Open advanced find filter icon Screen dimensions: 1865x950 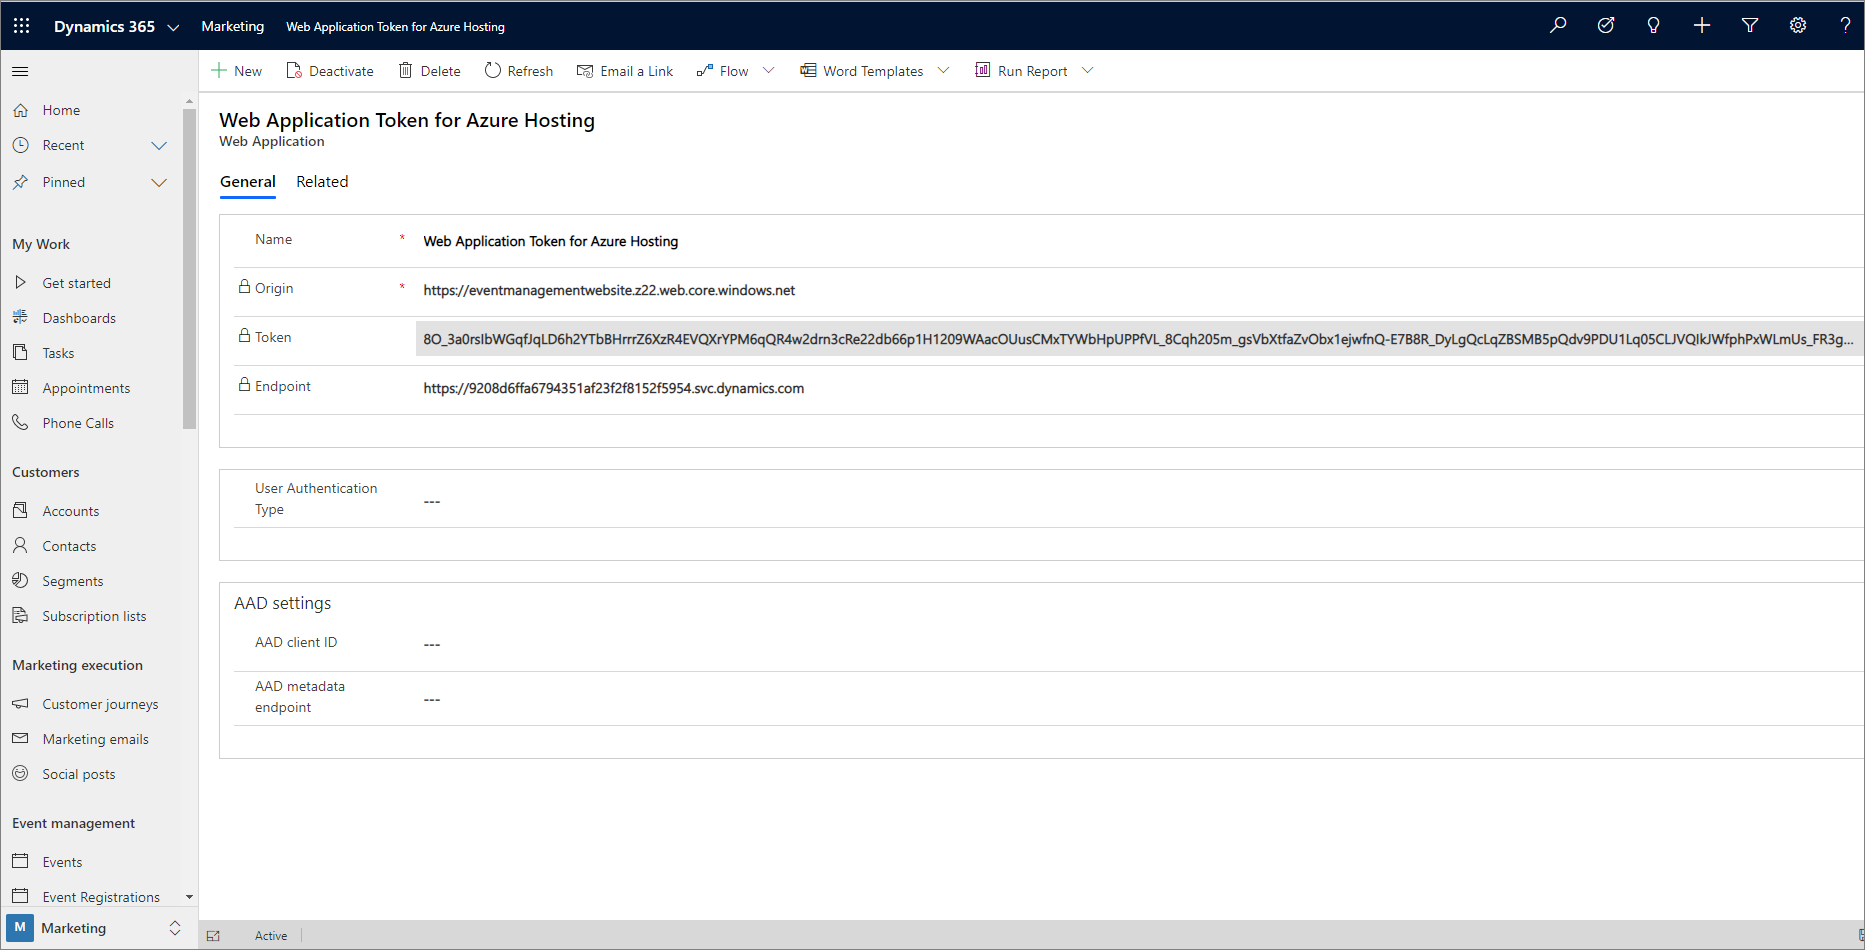tap(1750, 26)
